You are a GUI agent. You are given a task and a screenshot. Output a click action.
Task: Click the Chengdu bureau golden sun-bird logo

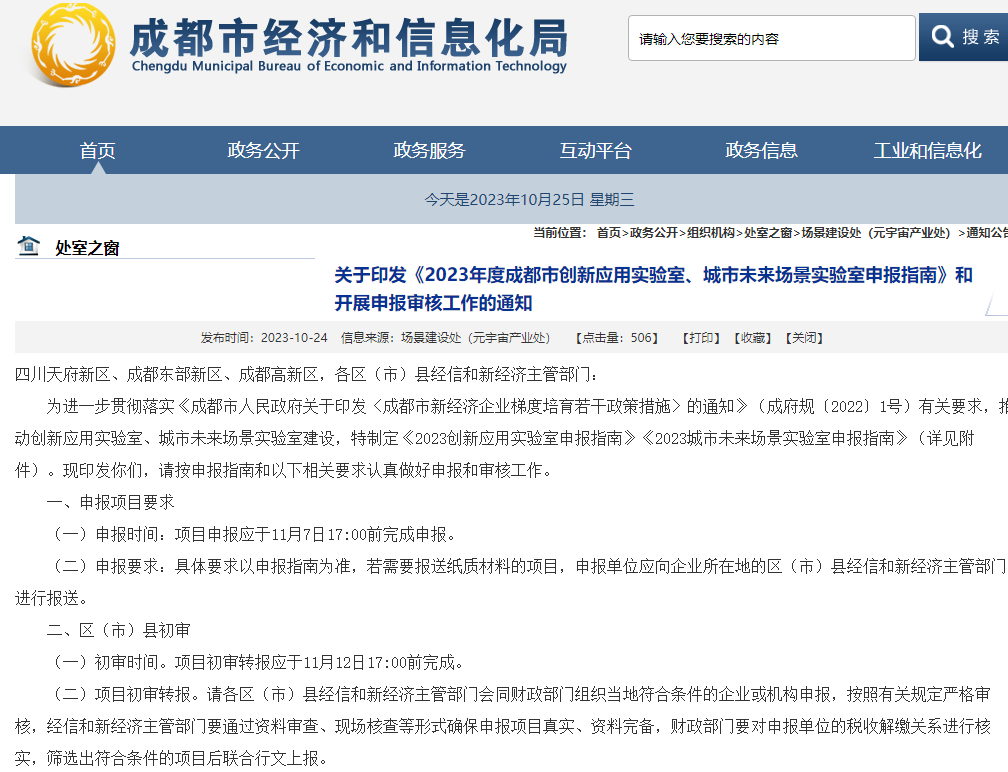tap(72, 44)
